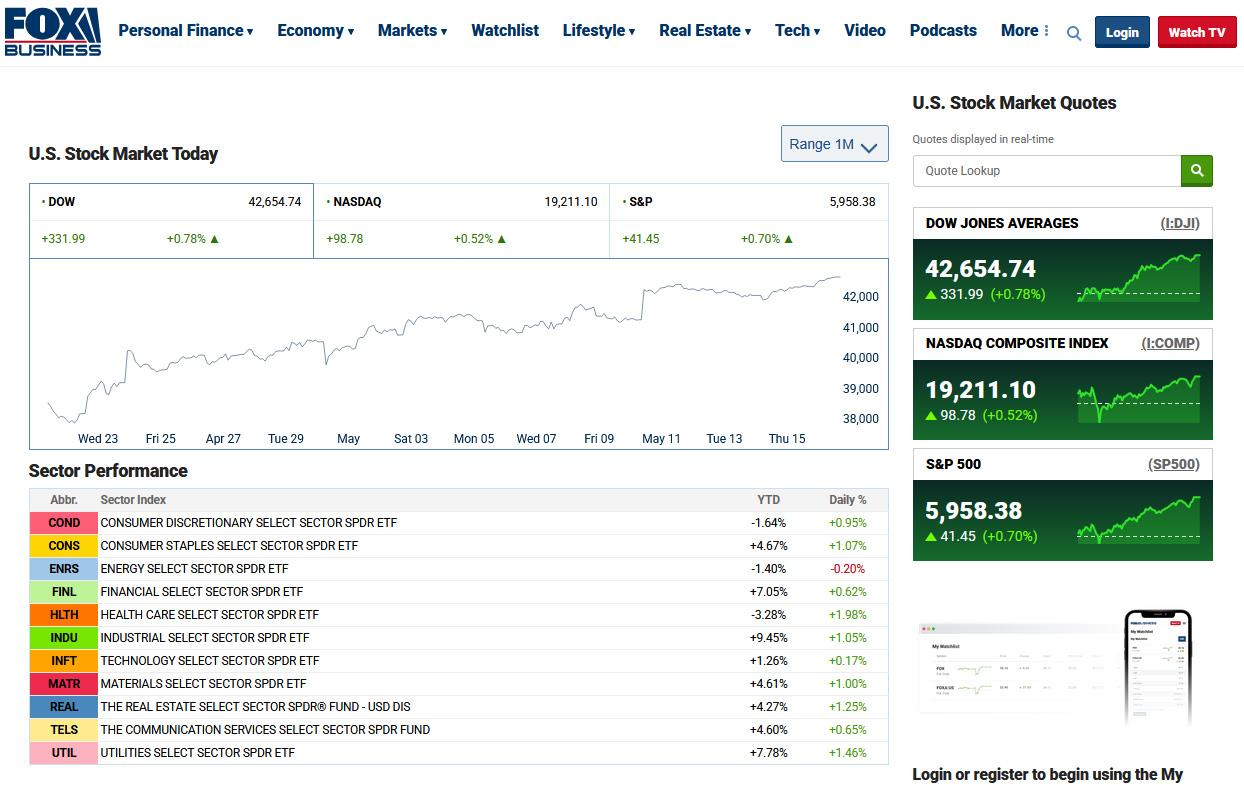Open Industrial Select Sector SPDR ETF

[205, 638]
